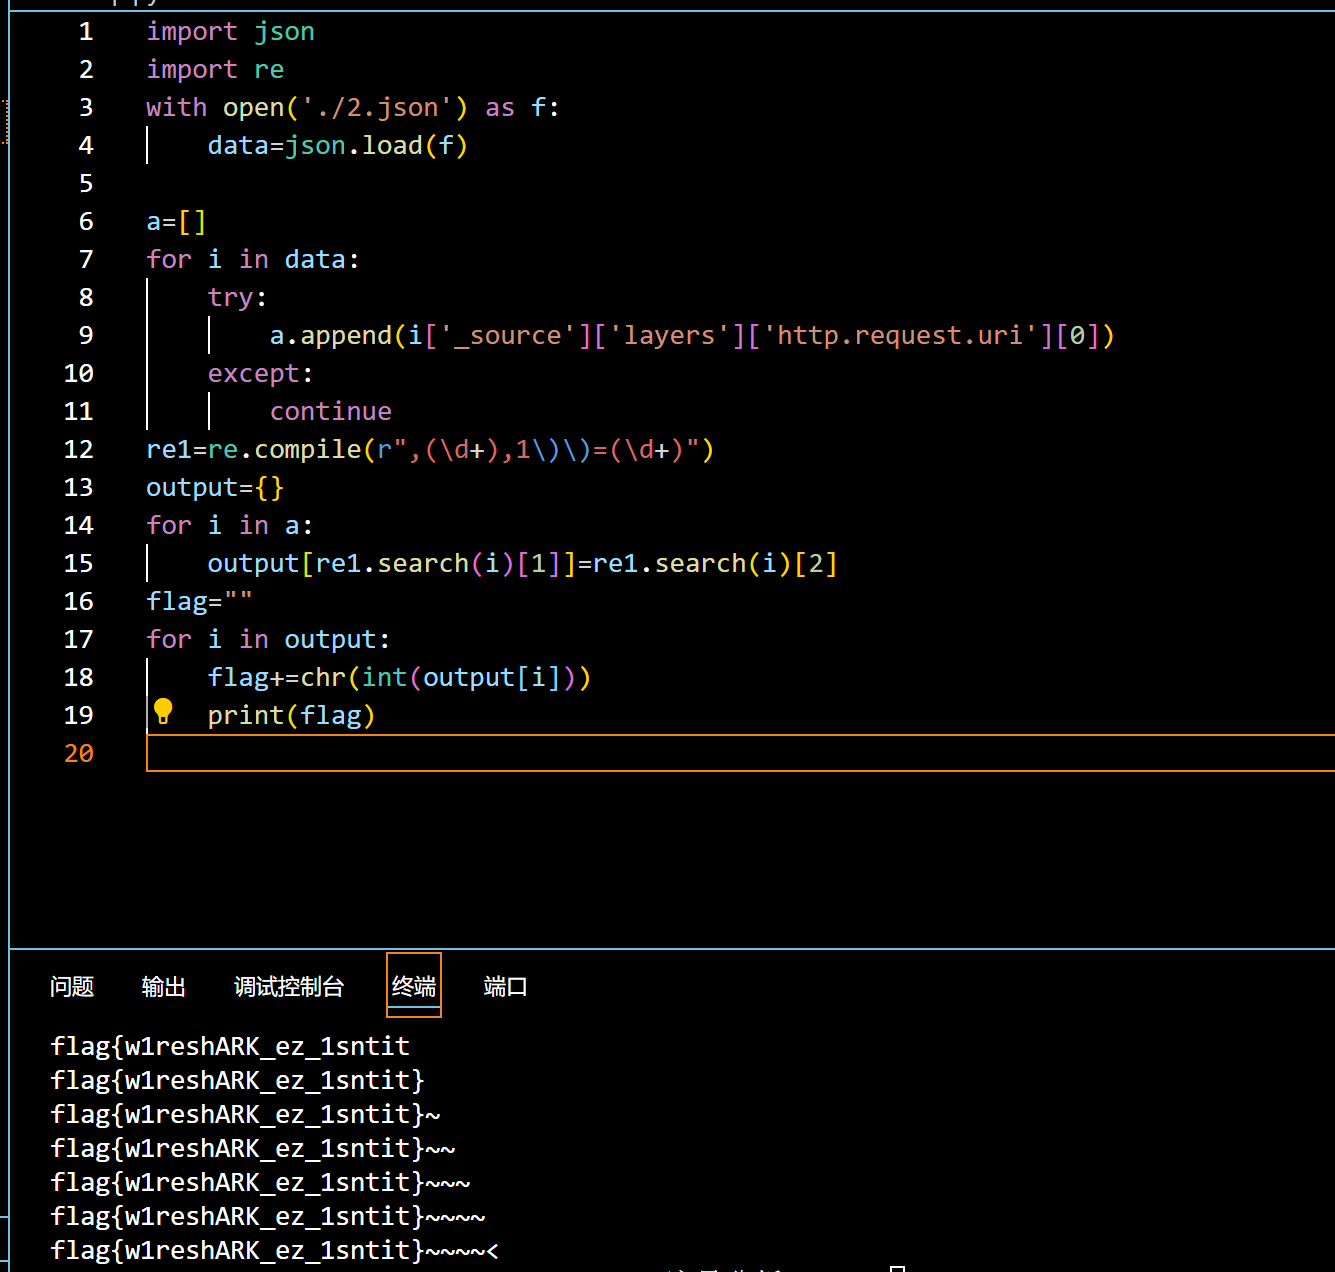This screenshot has height=1272, width=1335.
Task: Click 'for i in a:' on line 14
Action: click(230, 526)
